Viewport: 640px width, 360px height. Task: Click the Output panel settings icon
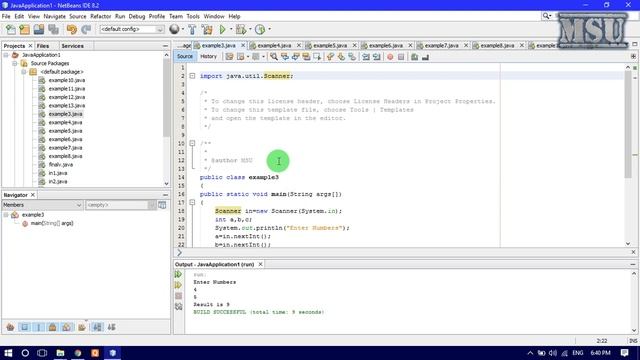coord(178,307)
